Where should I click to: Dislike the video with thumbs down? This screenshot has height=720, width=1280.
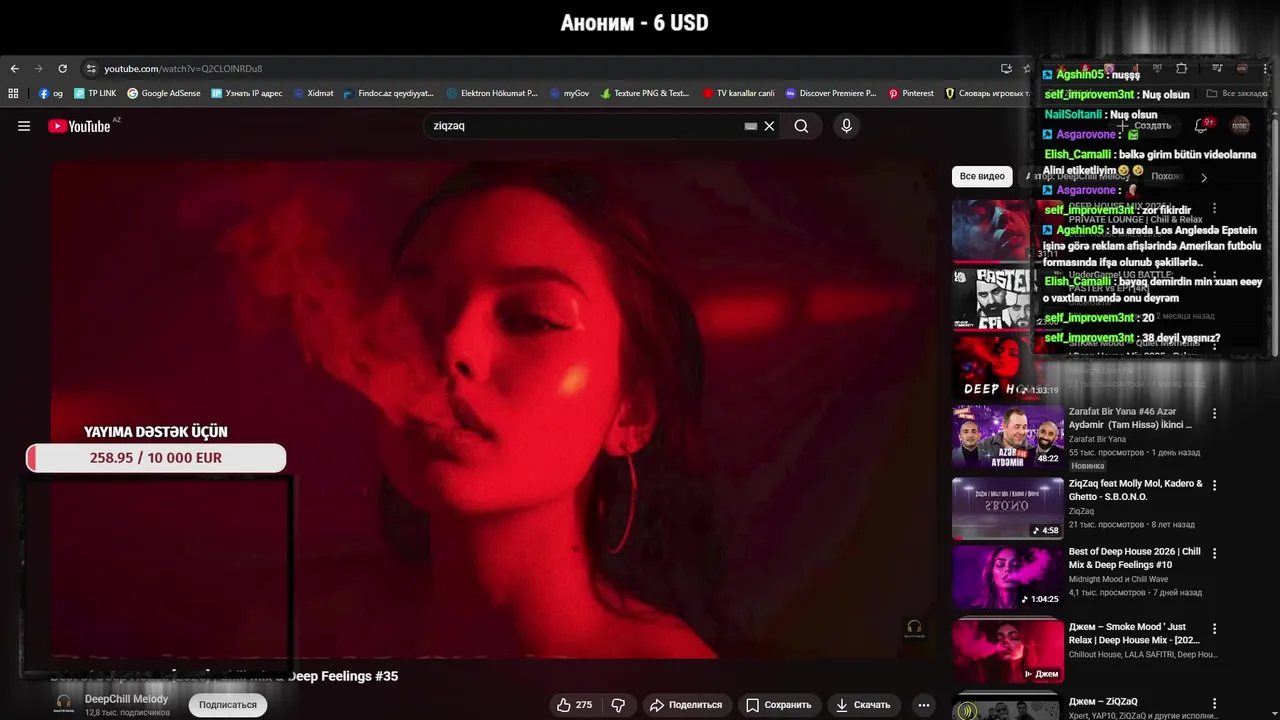618,705
